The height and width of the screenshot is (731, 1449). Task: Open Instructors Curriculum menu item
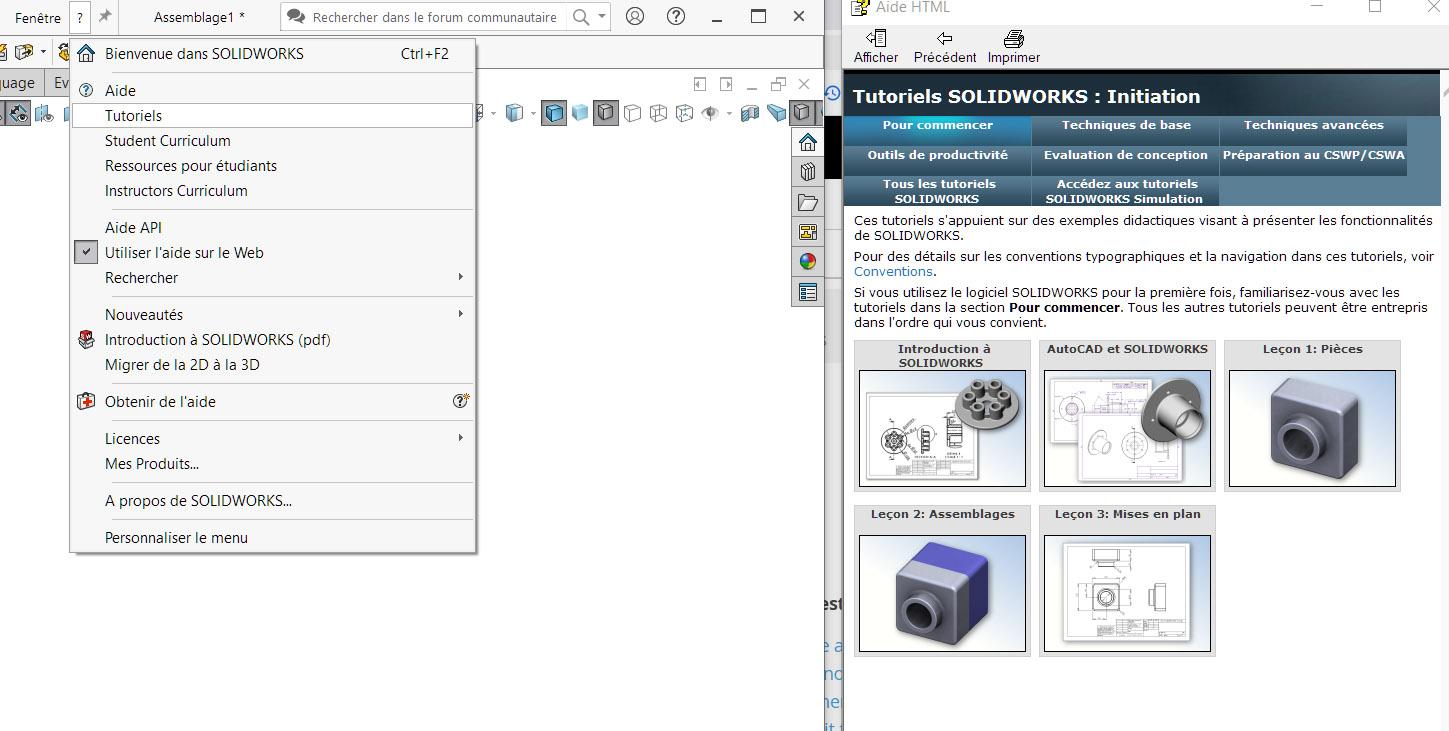click(x=273, y=191)
